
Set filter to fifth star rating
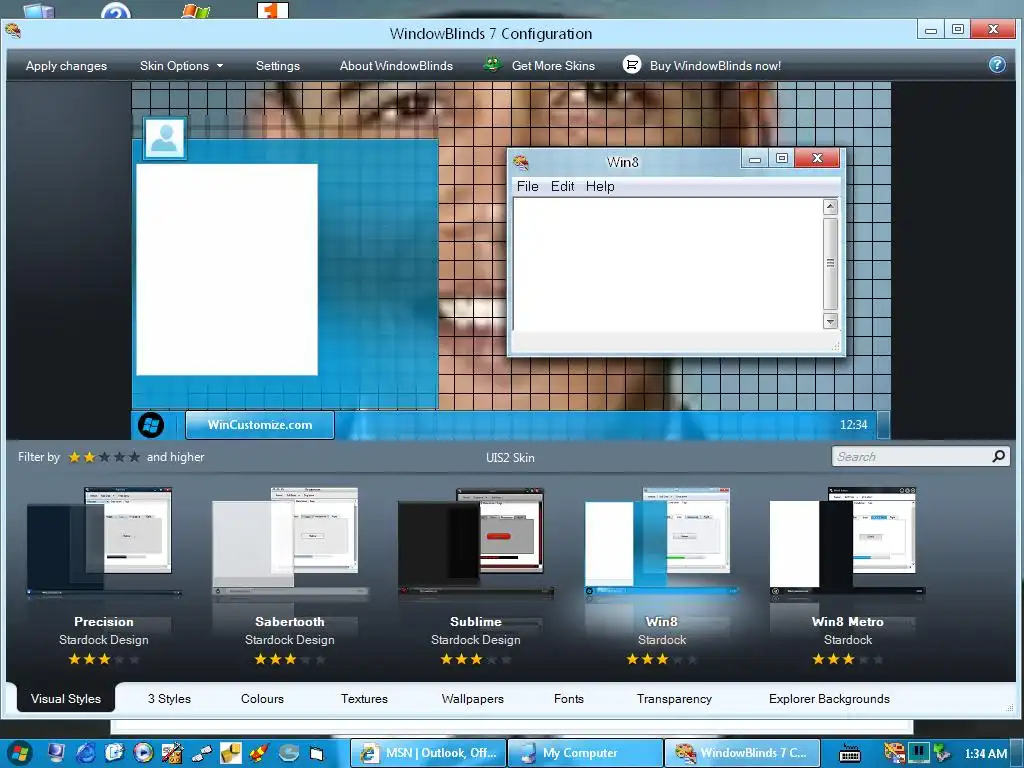135,457
